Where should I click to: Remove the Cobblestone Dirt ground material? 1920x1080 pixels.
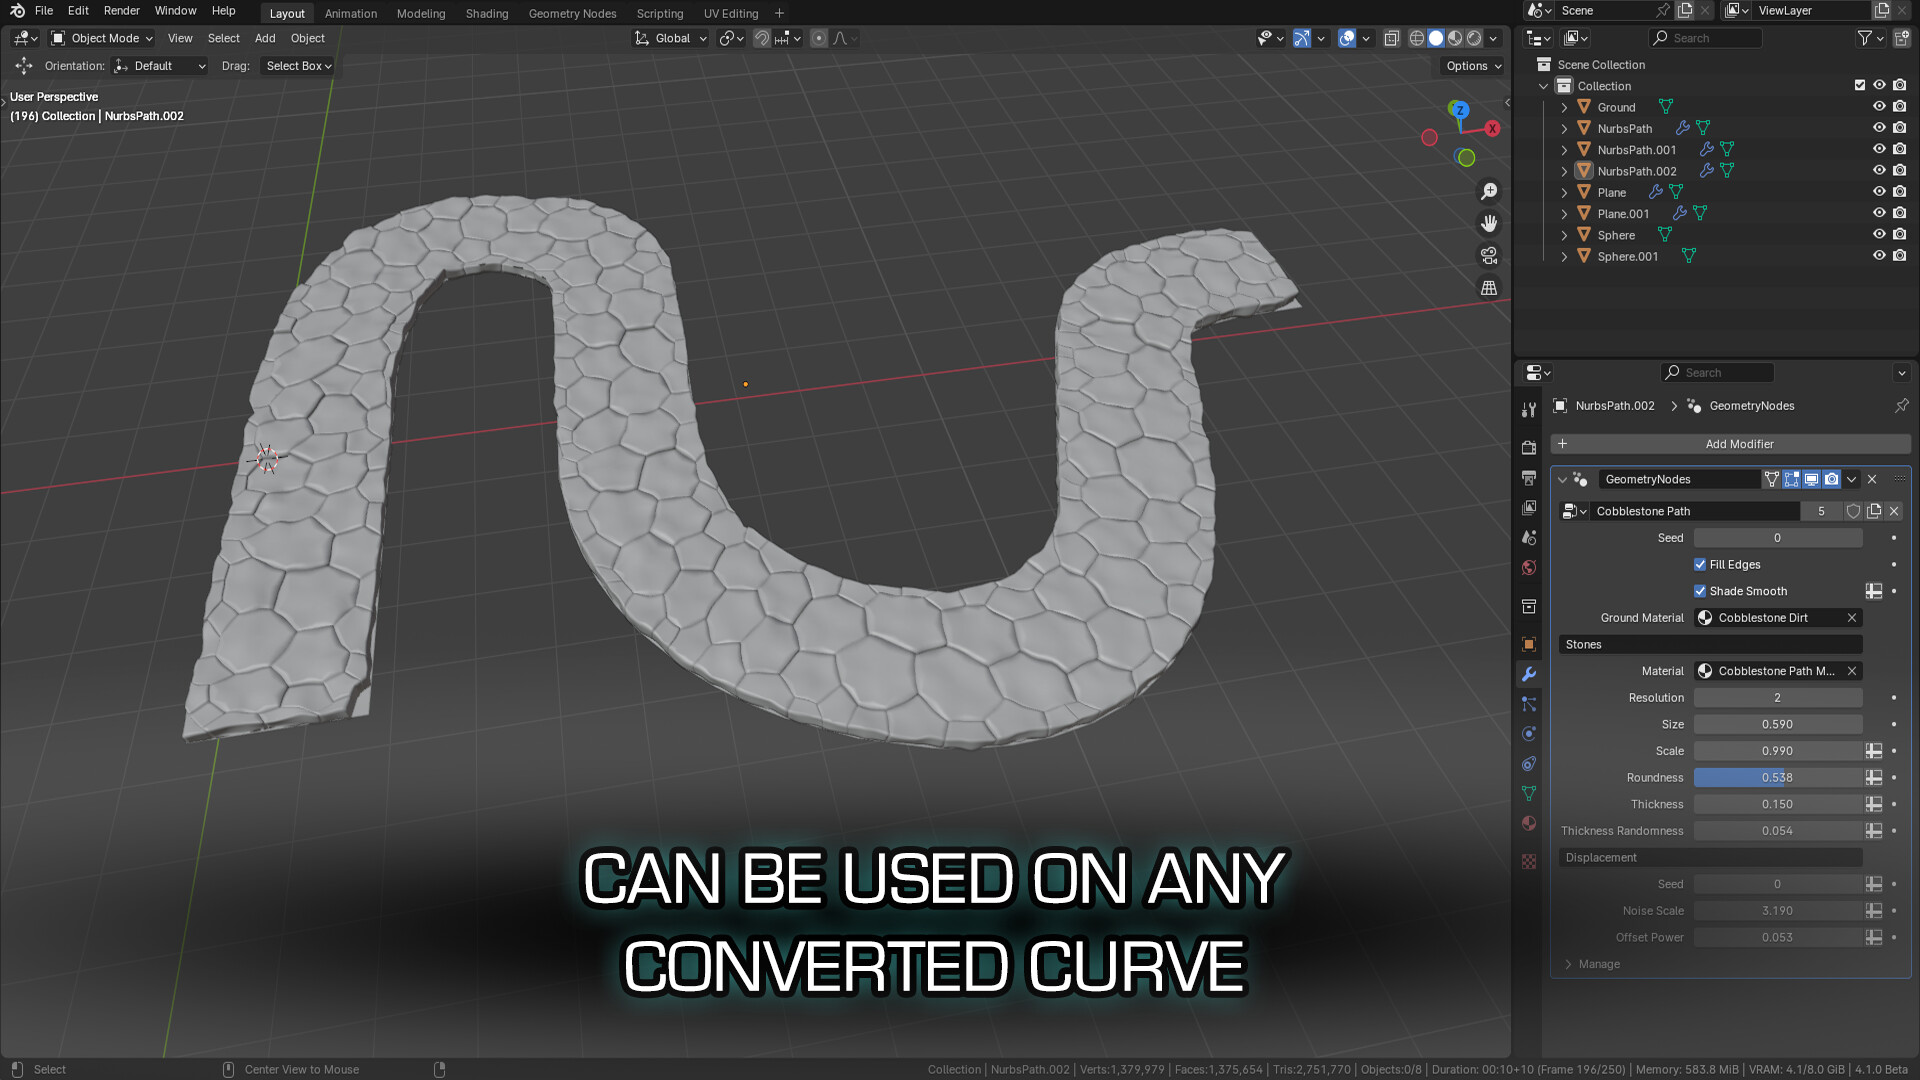tap(1852, 617)
